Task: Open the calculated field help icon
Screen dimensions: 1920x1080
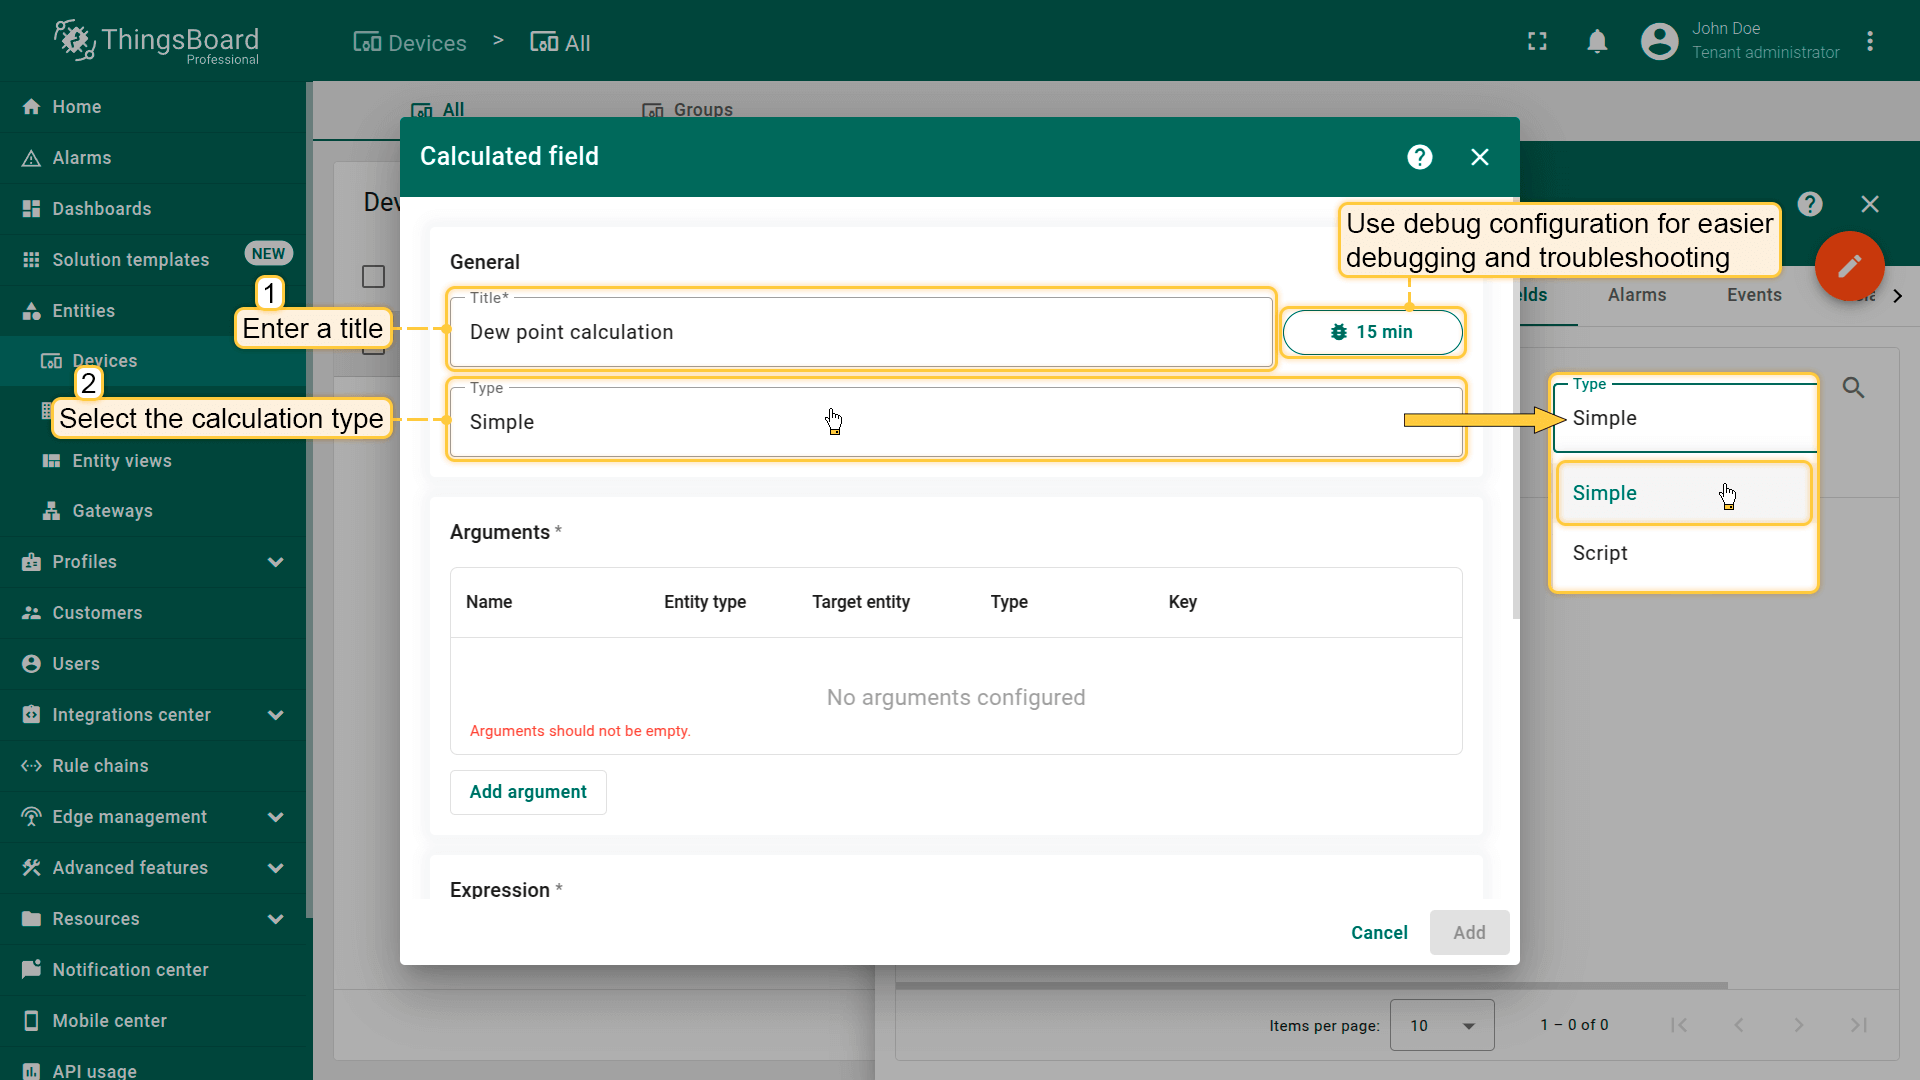Action: (1419, 157)
